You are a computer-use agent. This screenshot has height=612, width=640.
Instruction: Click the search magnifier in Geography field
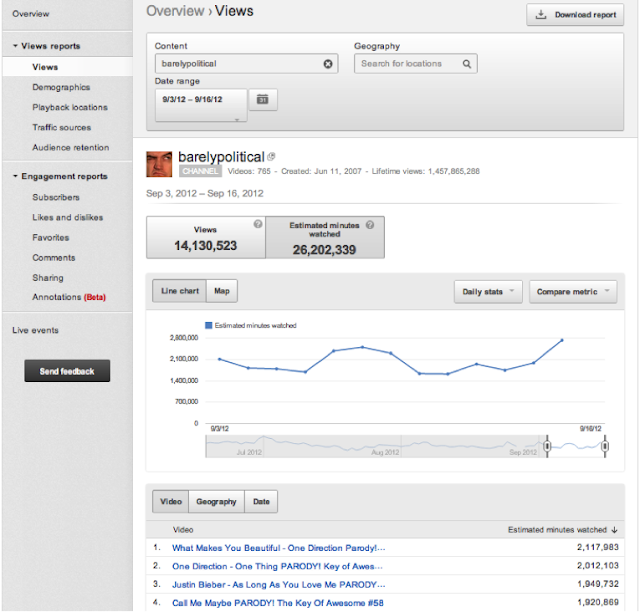pos(467,64)
